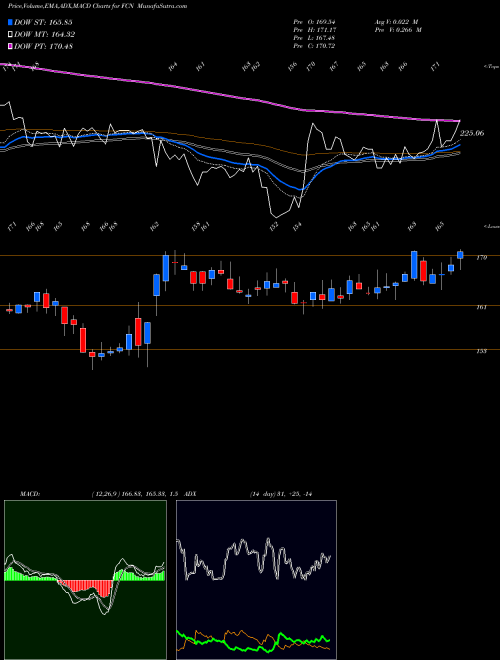This screenshot has height=660, width=500.
Task: Click the magenta DOW PT legend swatch
Action: pos(10,46)
